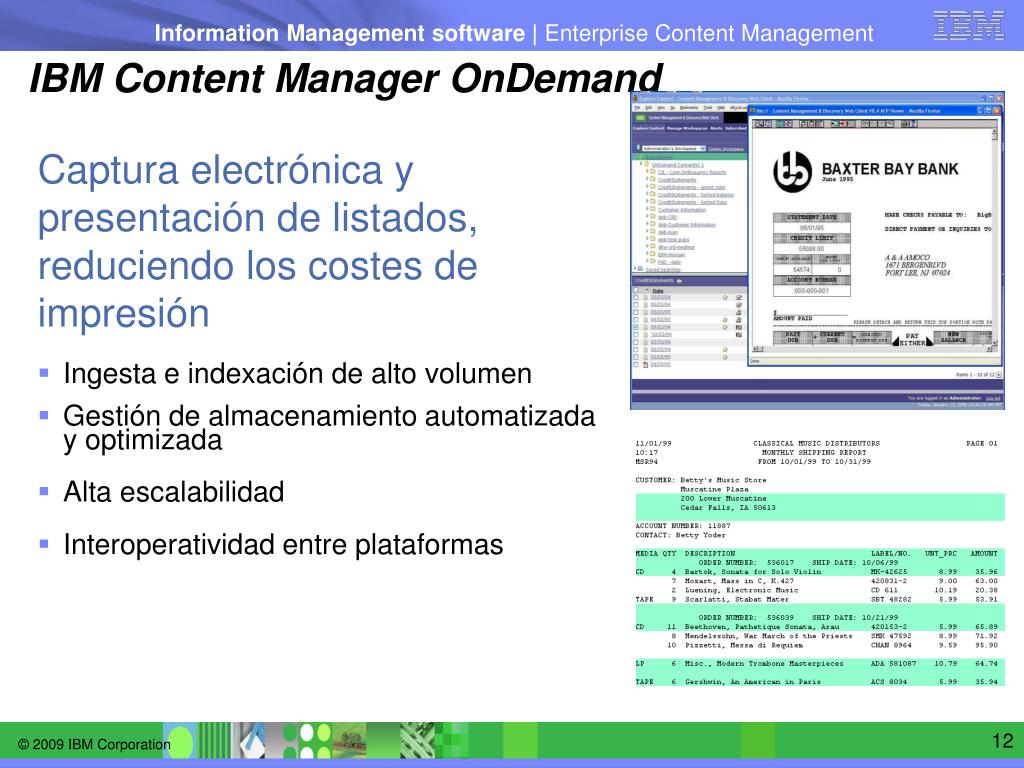Click the slide title IBM Content Manager OnDemand
Viewport: 1024px width, 768px height.
[x=346, y=78]
